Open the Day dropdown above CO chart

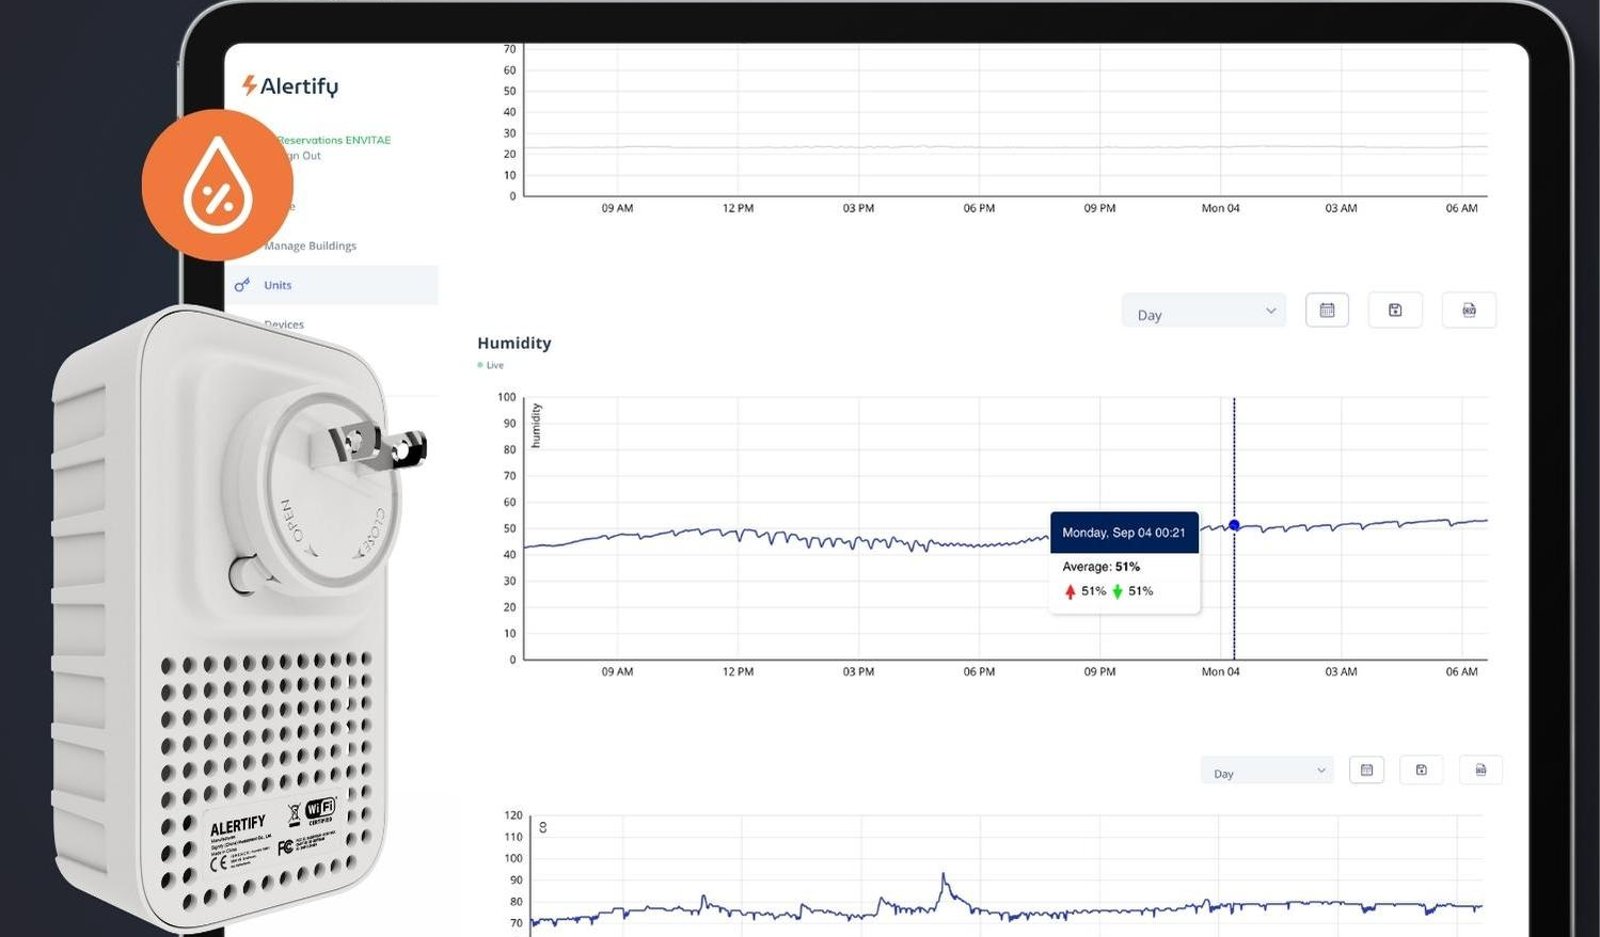coord(1267,771)
